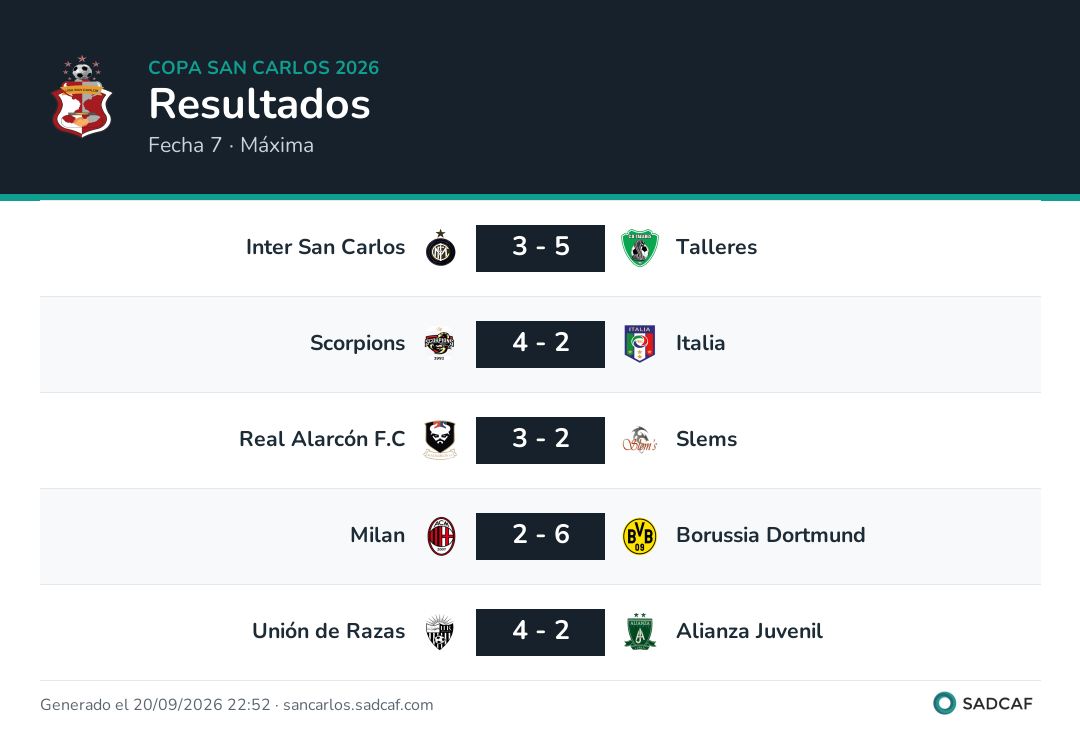Select the Resultados heading

coord(260,104)
